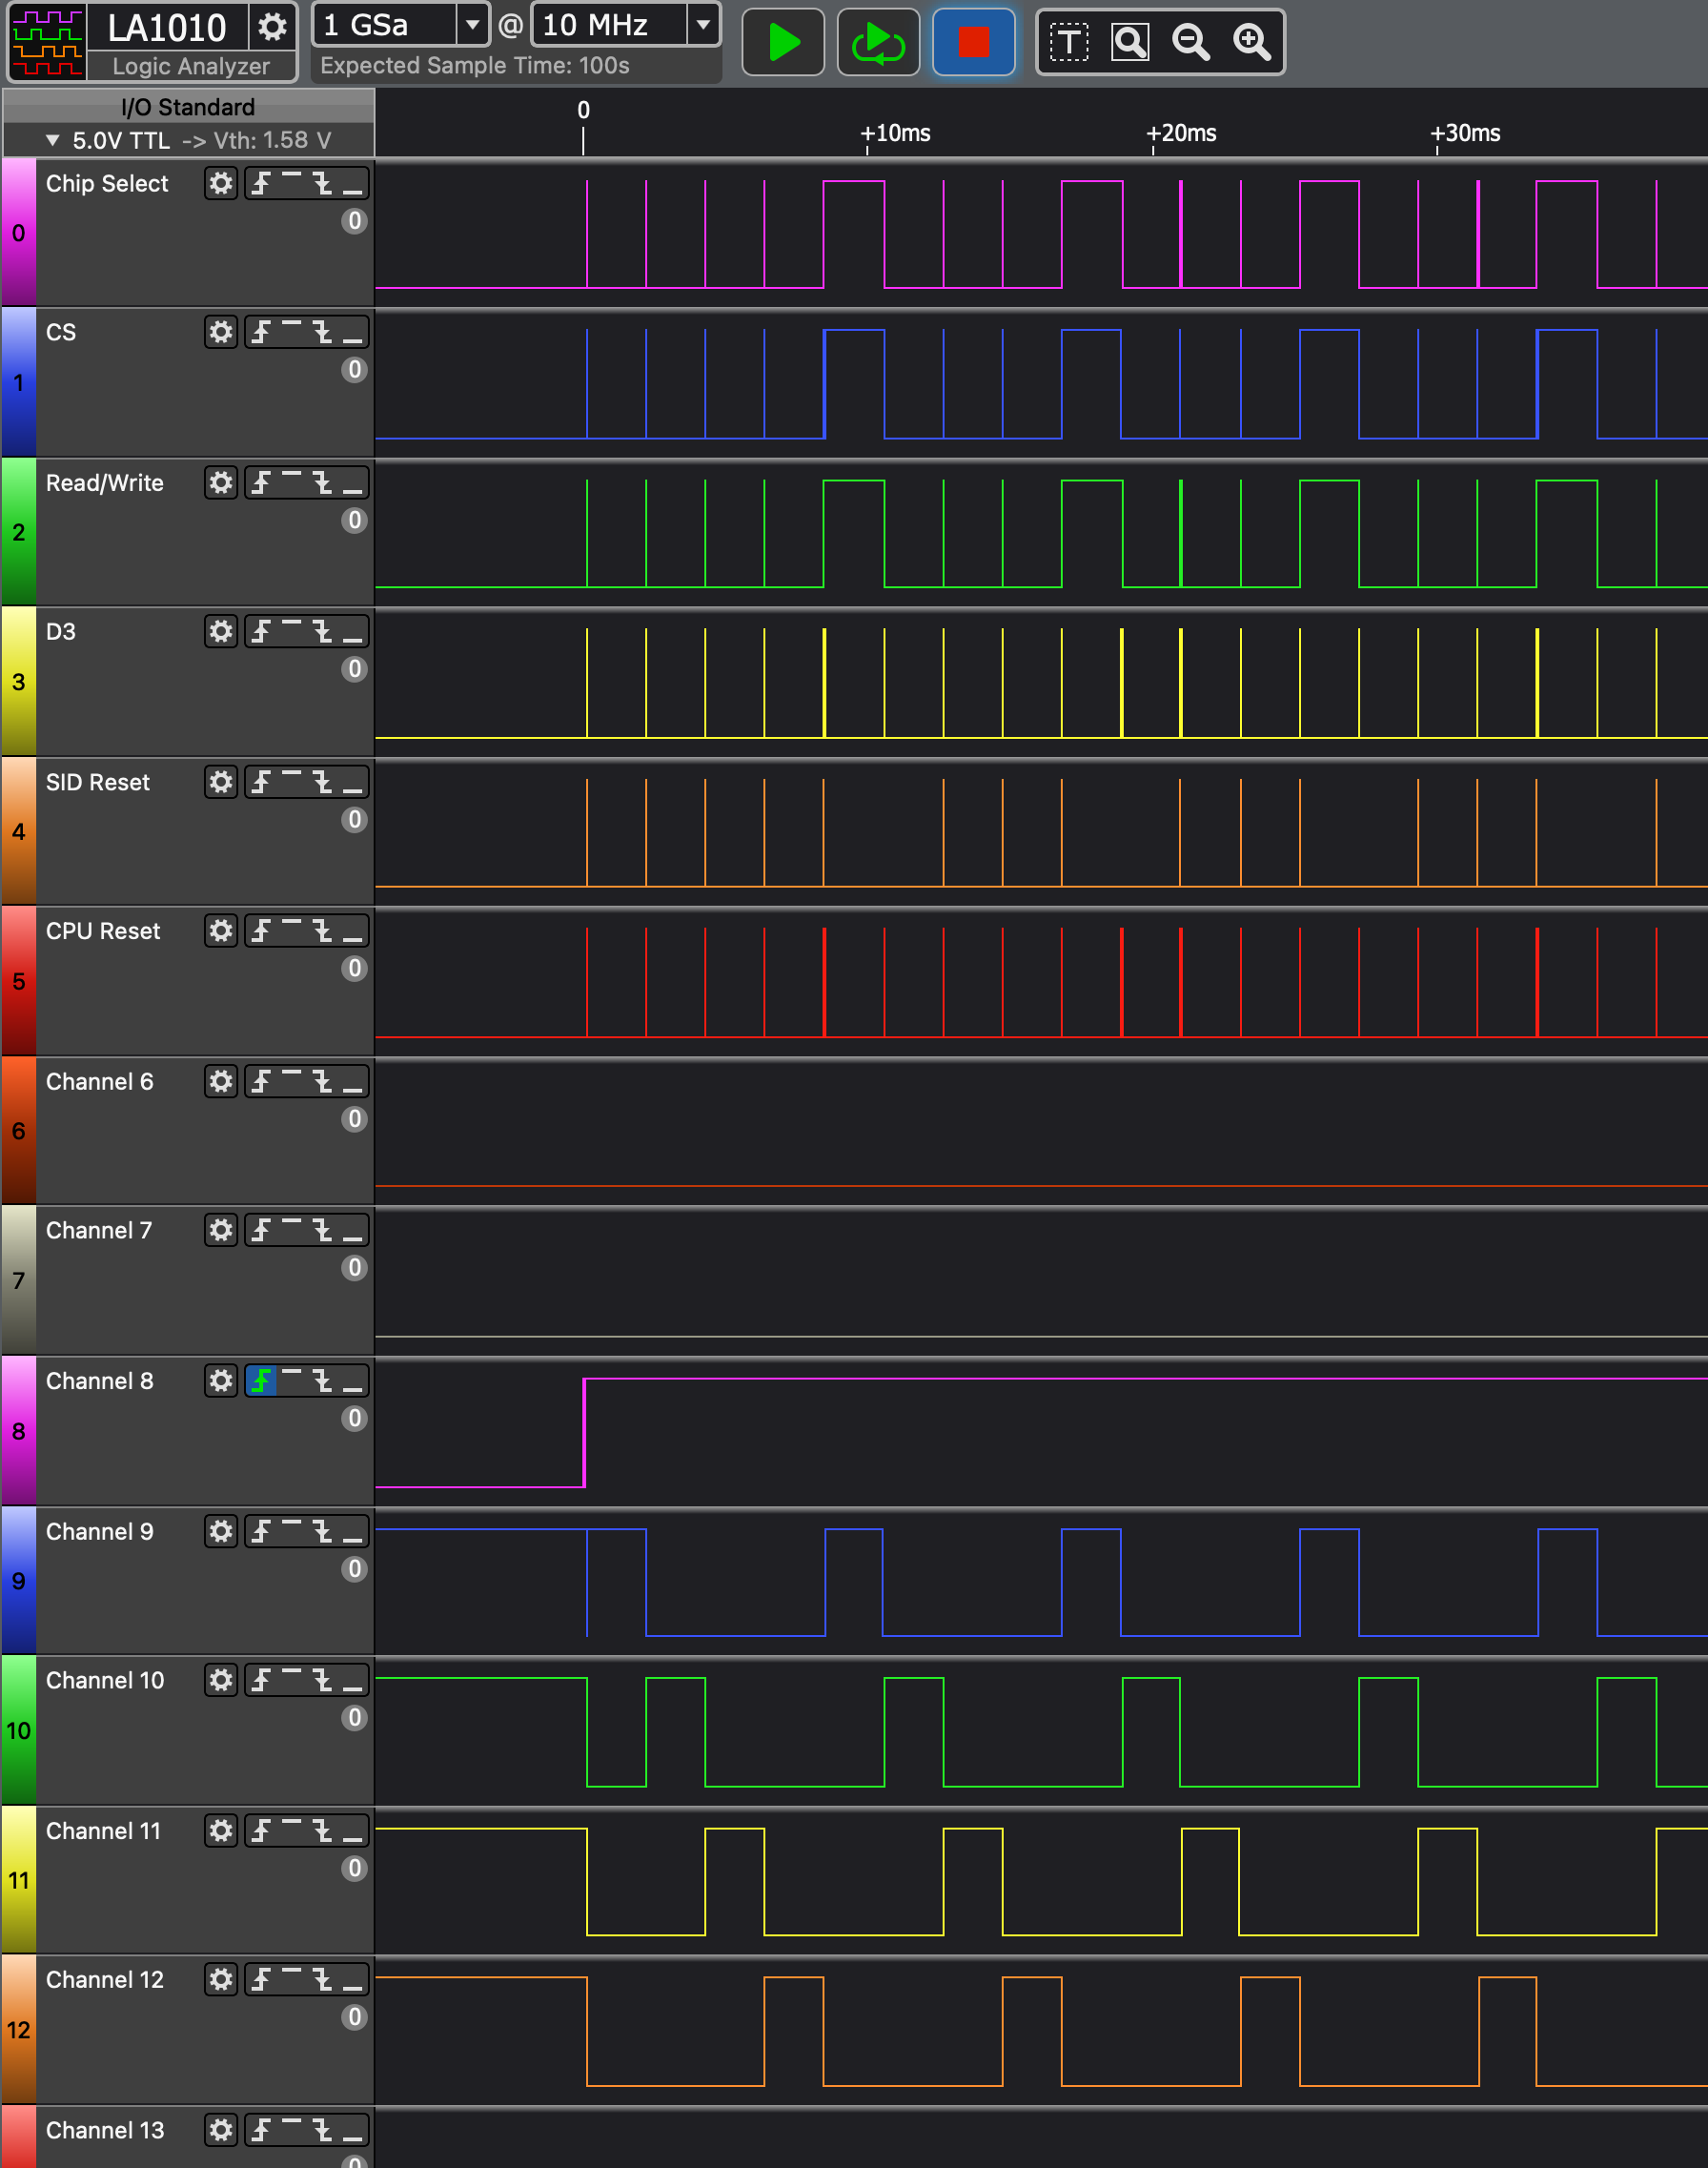Click the +20ms mark on the time ruler
The height and width of the screenshot is (2168, 1708).
(1181, 133)
